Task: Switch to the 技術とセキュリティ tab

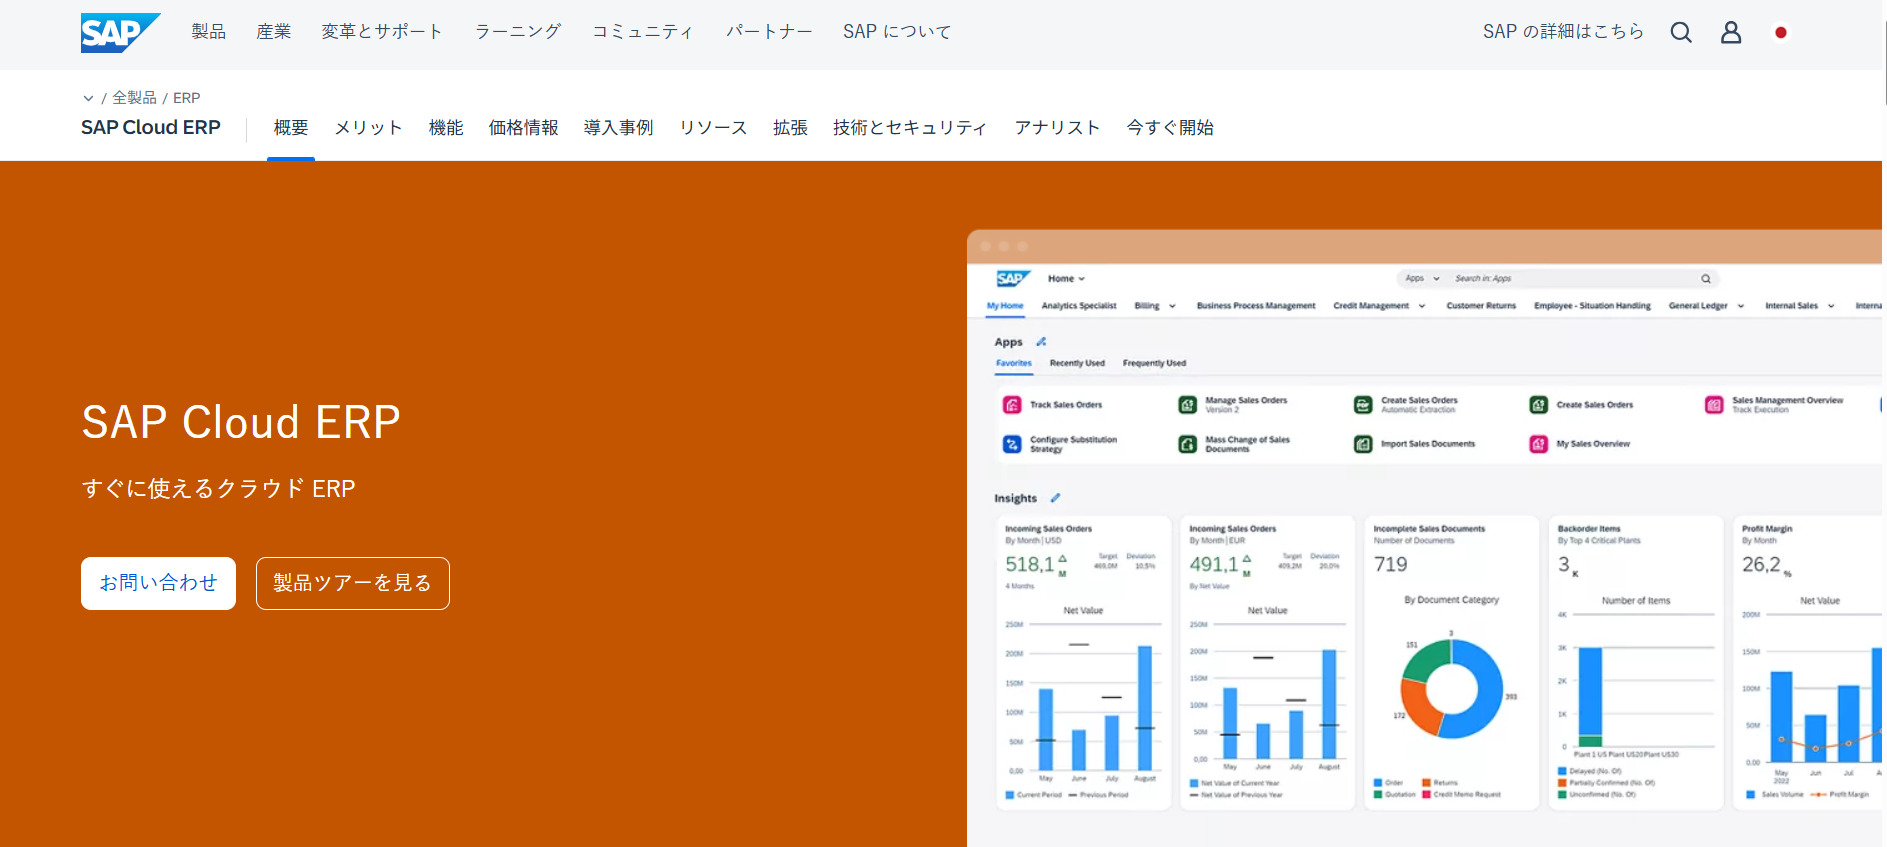Action: [x=910, y=128]
